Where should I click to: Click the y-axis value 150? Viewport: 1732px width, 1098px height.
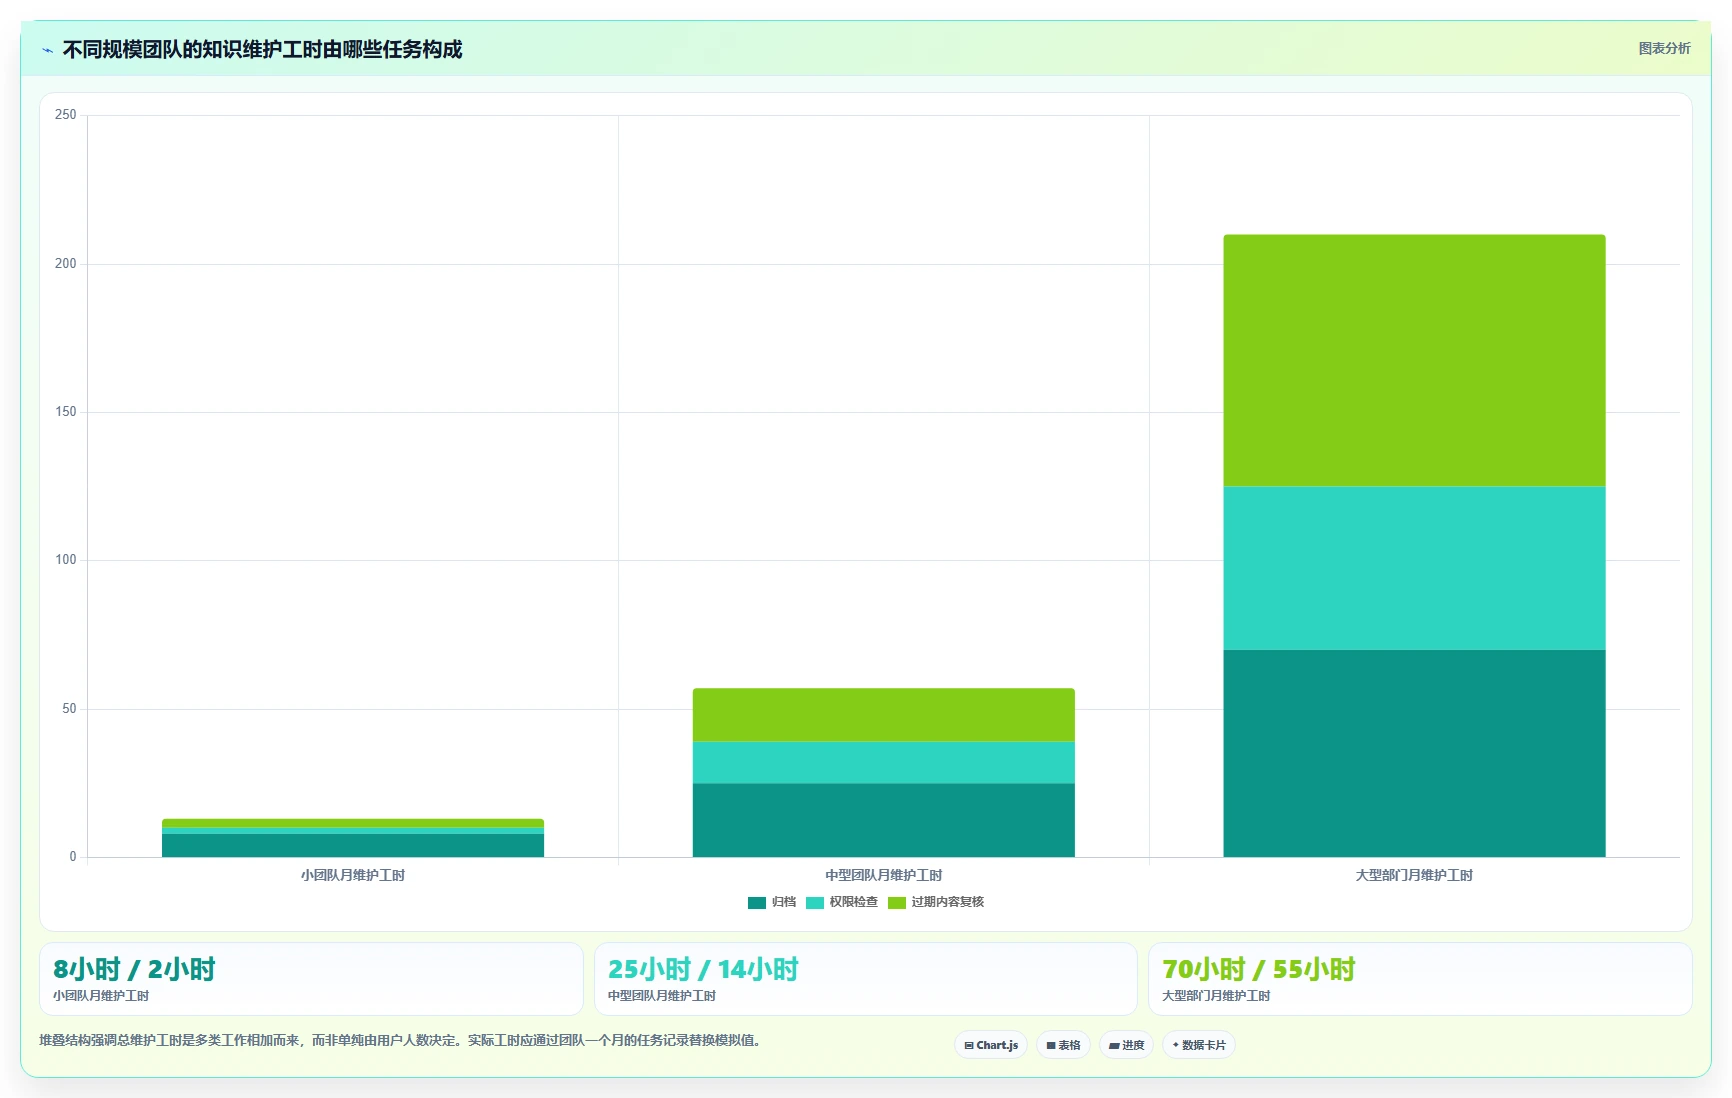pyautogui.click(x=65, y=412)
